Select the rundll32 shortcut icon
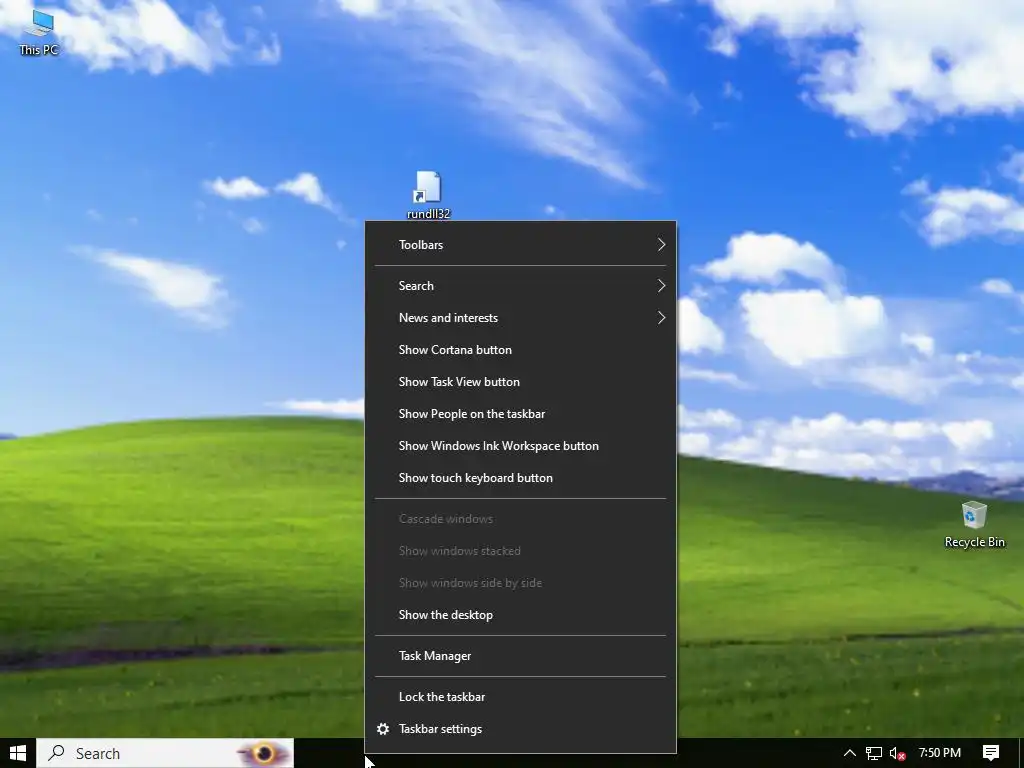Image resolution: width=1024 pixels, height=768 pixels. coord(428,195)
